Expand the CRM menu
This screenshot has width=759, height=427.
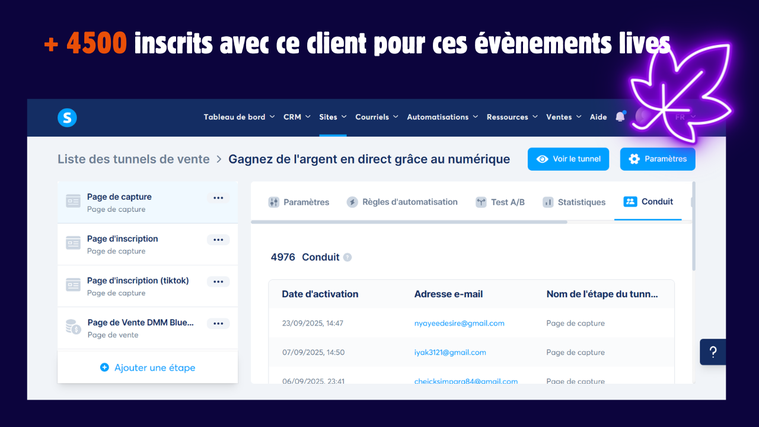[x=297, y=117]
